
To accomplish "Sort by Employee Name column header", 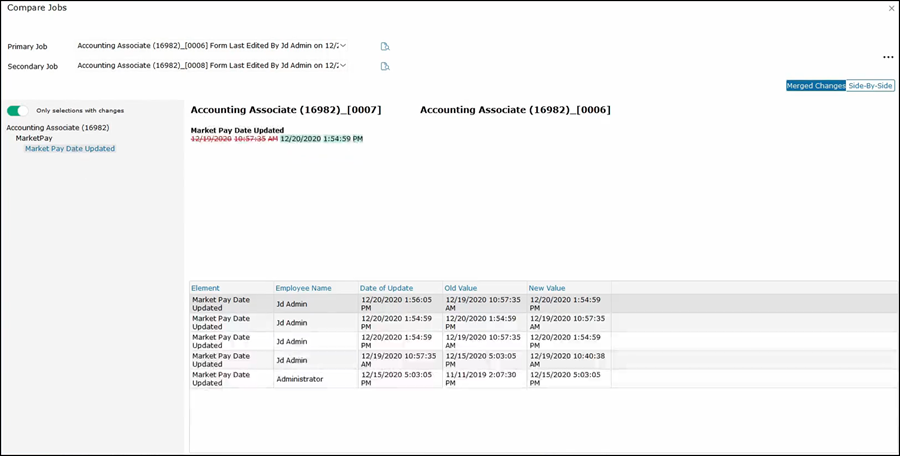I will click(305, 288).
